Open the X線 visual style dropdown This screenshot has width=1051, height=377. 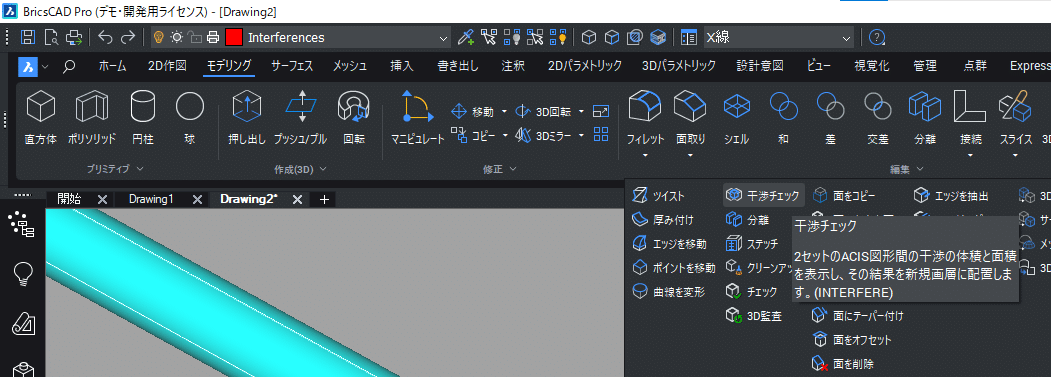[847, 38]
